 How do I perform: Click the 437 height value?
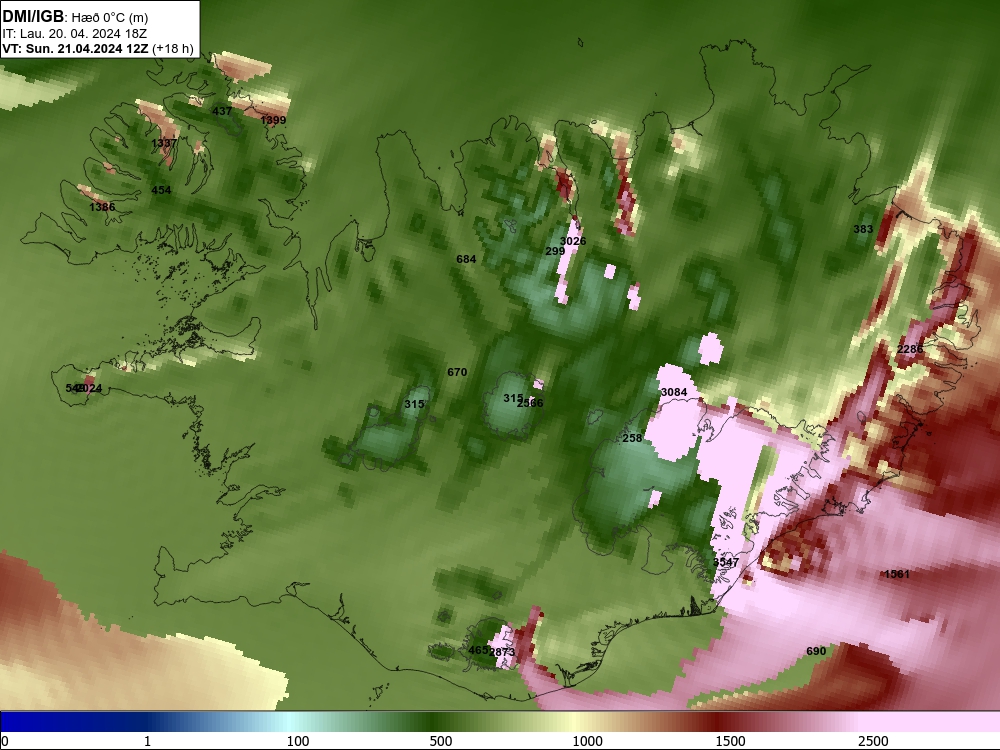tap(222, 111)
